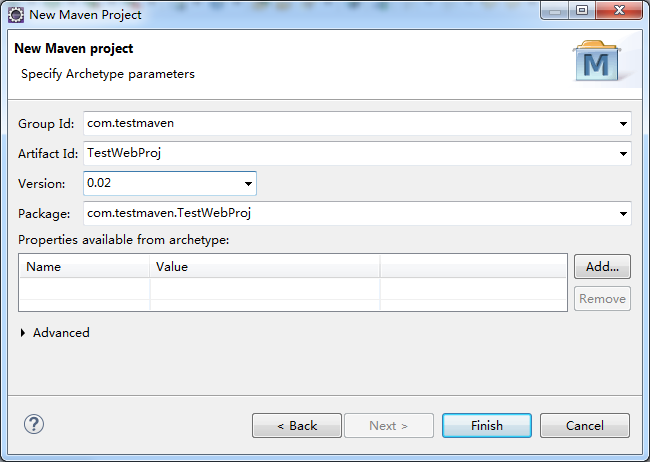
Task: Click in the Artifact Id field TestWebProj
Action: tap(357, 153)
